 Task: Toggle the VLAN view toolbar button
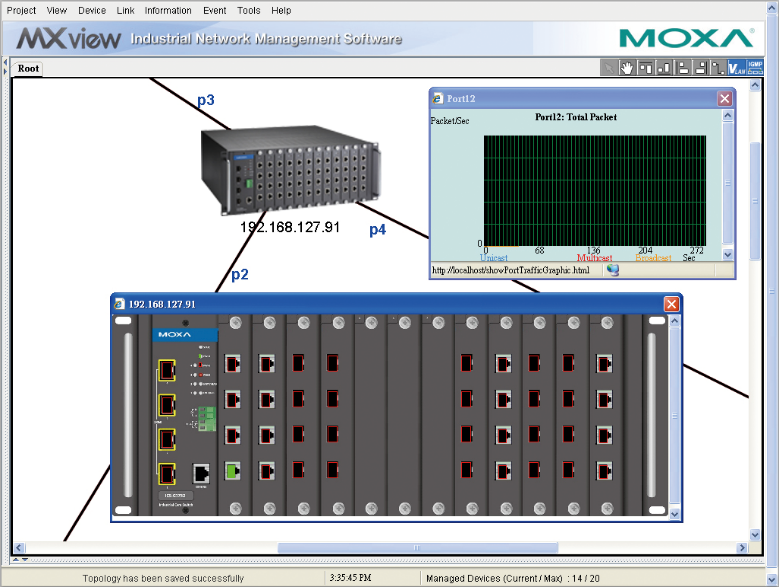[x=737, y=68]
